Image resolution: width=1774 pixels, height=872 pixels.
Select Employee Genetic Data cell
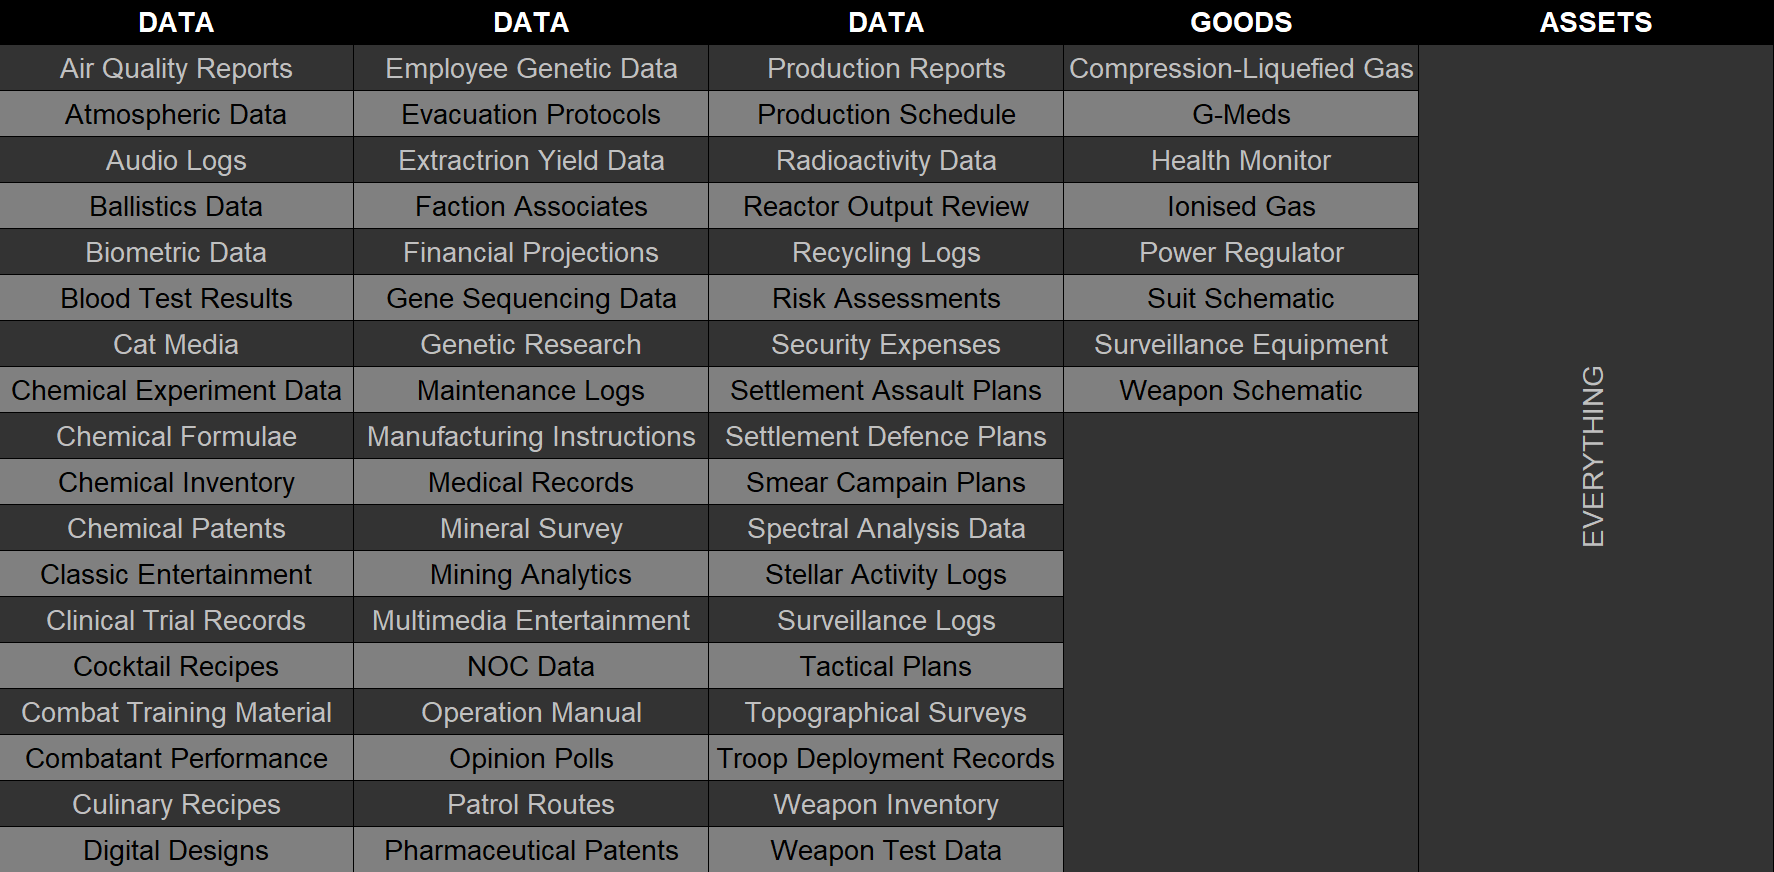(x=531, y=68)
